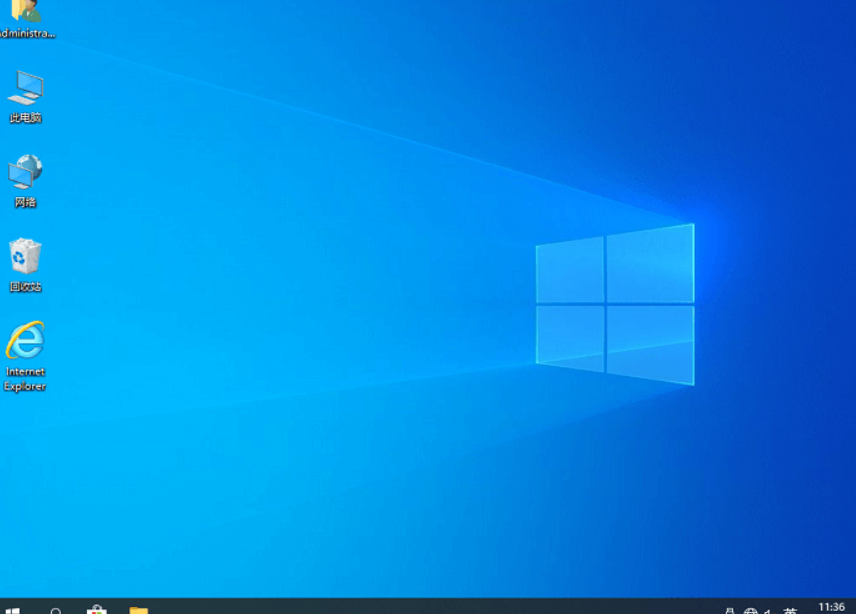Toggle the 英 input method indicator
Screen dimensions: 856x614
(x=790, y=610)
